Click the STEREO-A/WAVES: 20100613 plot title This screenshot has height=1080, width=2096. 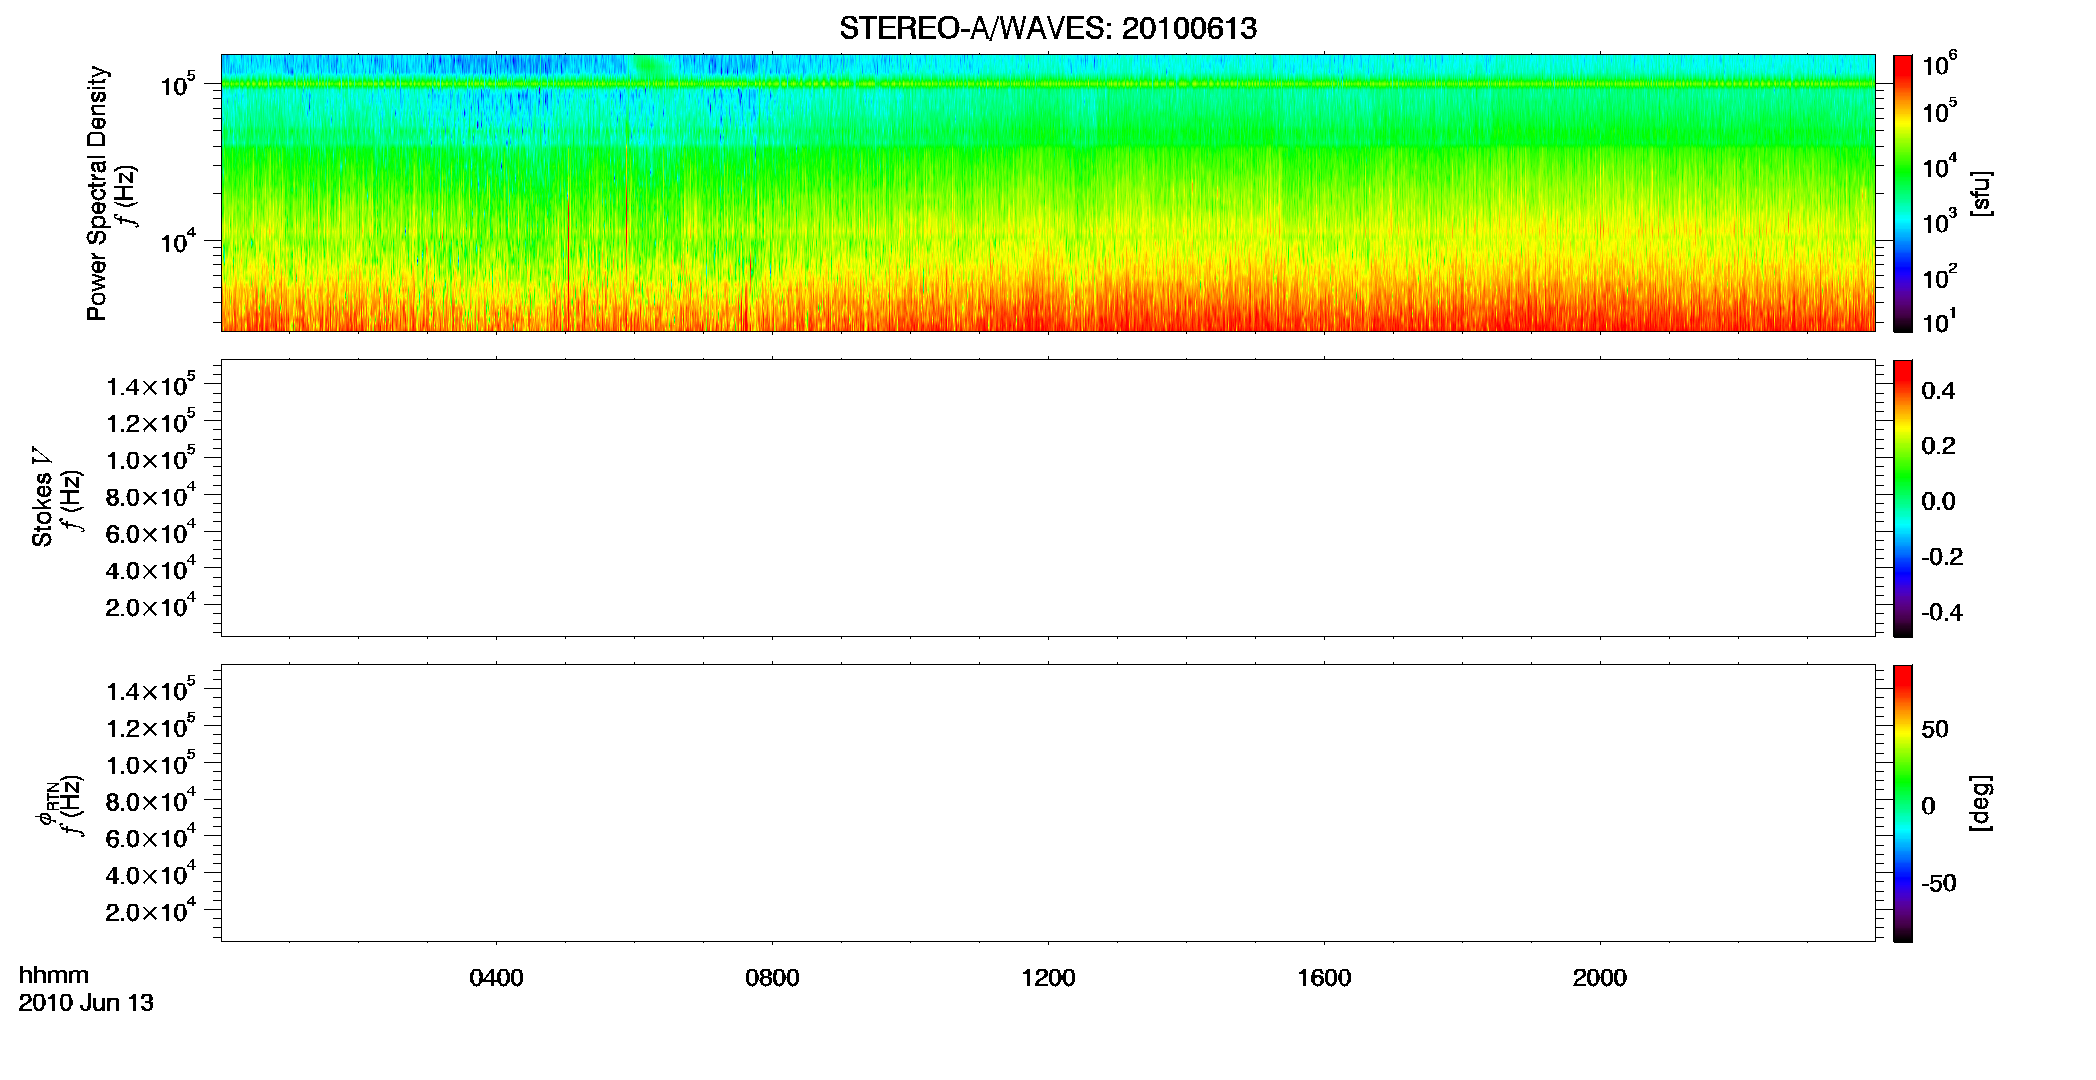point(1048,29)
